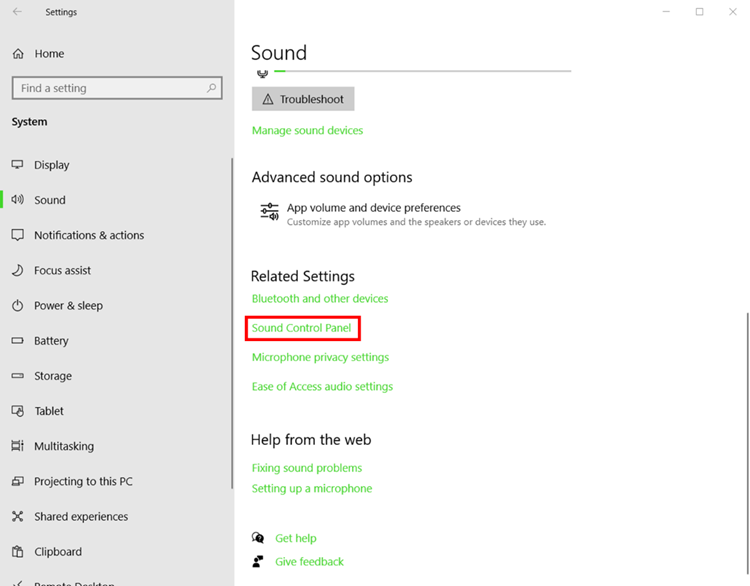Click the Power & sleep icon
Viewport: 750px width, 586px height.
click(17, 305)
